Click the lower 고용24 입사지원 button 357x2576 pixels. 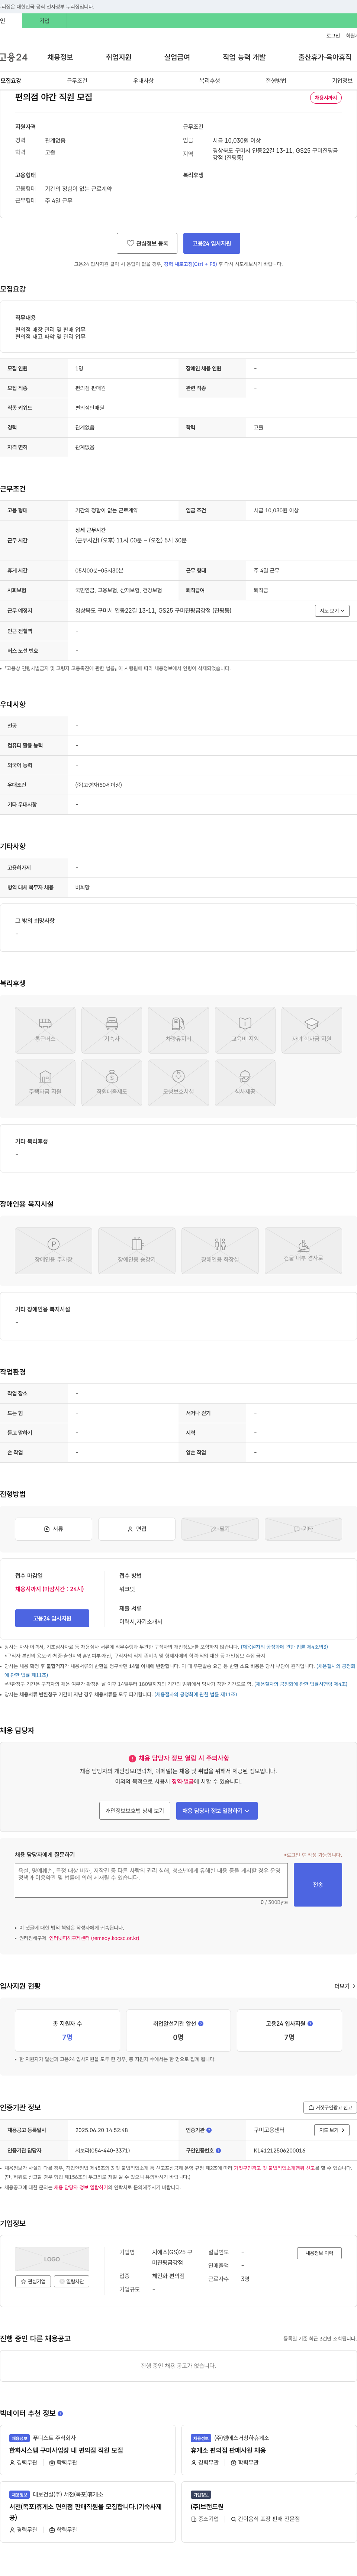tap(52, 1618)
